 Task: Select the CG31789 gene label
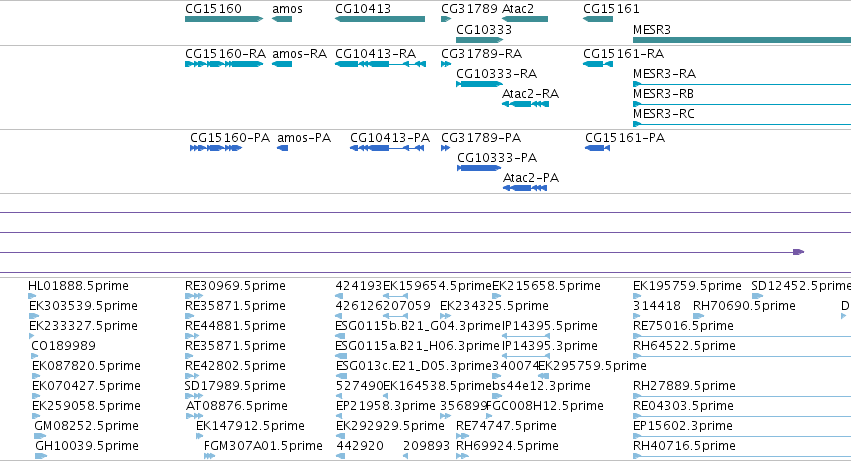[469, 9]
